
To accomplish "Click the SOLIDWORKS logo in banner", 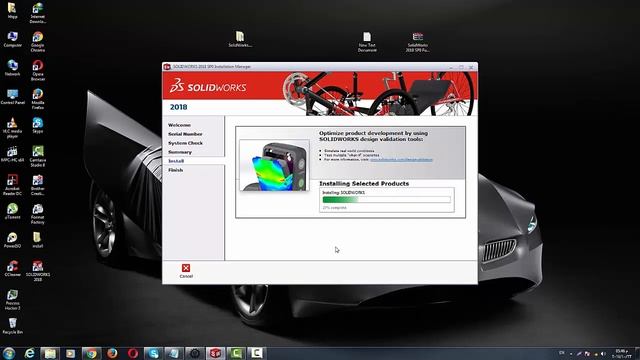I will [208, 86].
